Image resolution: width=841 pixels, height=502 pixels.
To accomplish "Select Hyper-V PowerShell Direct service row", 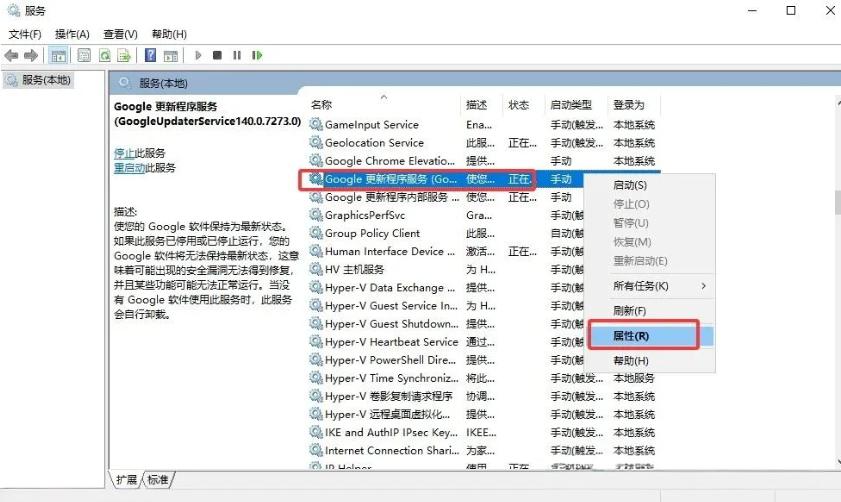I will (x=445, y=360).
